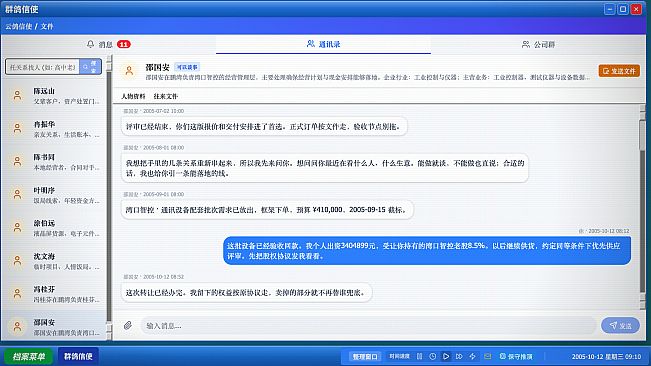Image resolution: width=651 pixels, height=366 pixels.
Task: Select contact 肖振华
Action: (54, 129)
